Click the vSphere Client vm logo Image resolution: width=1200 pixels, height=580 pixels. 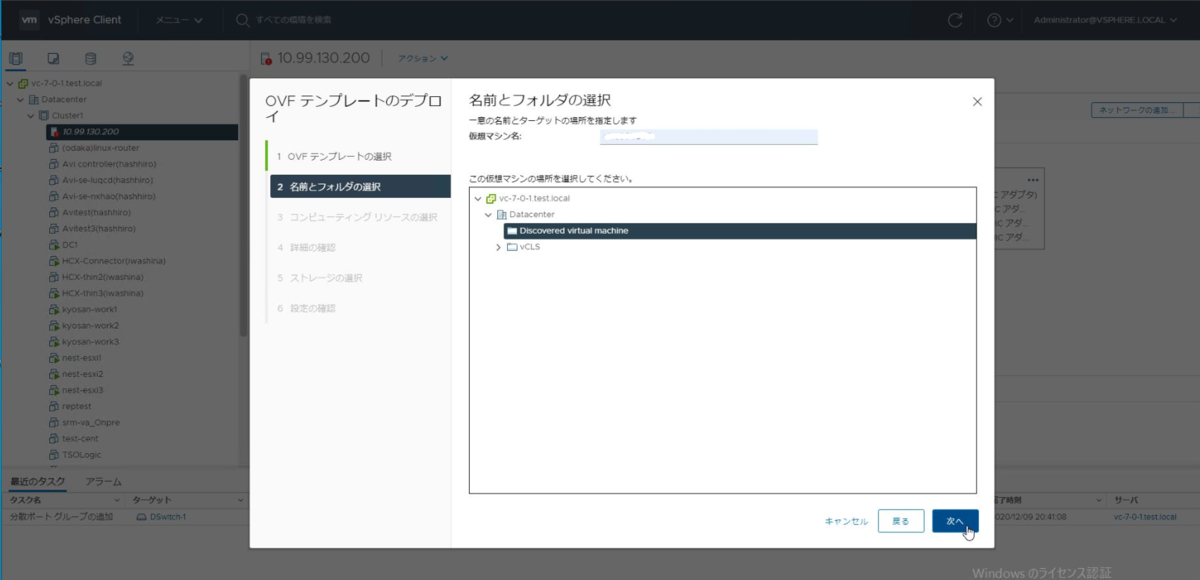[x=29, y=20]
